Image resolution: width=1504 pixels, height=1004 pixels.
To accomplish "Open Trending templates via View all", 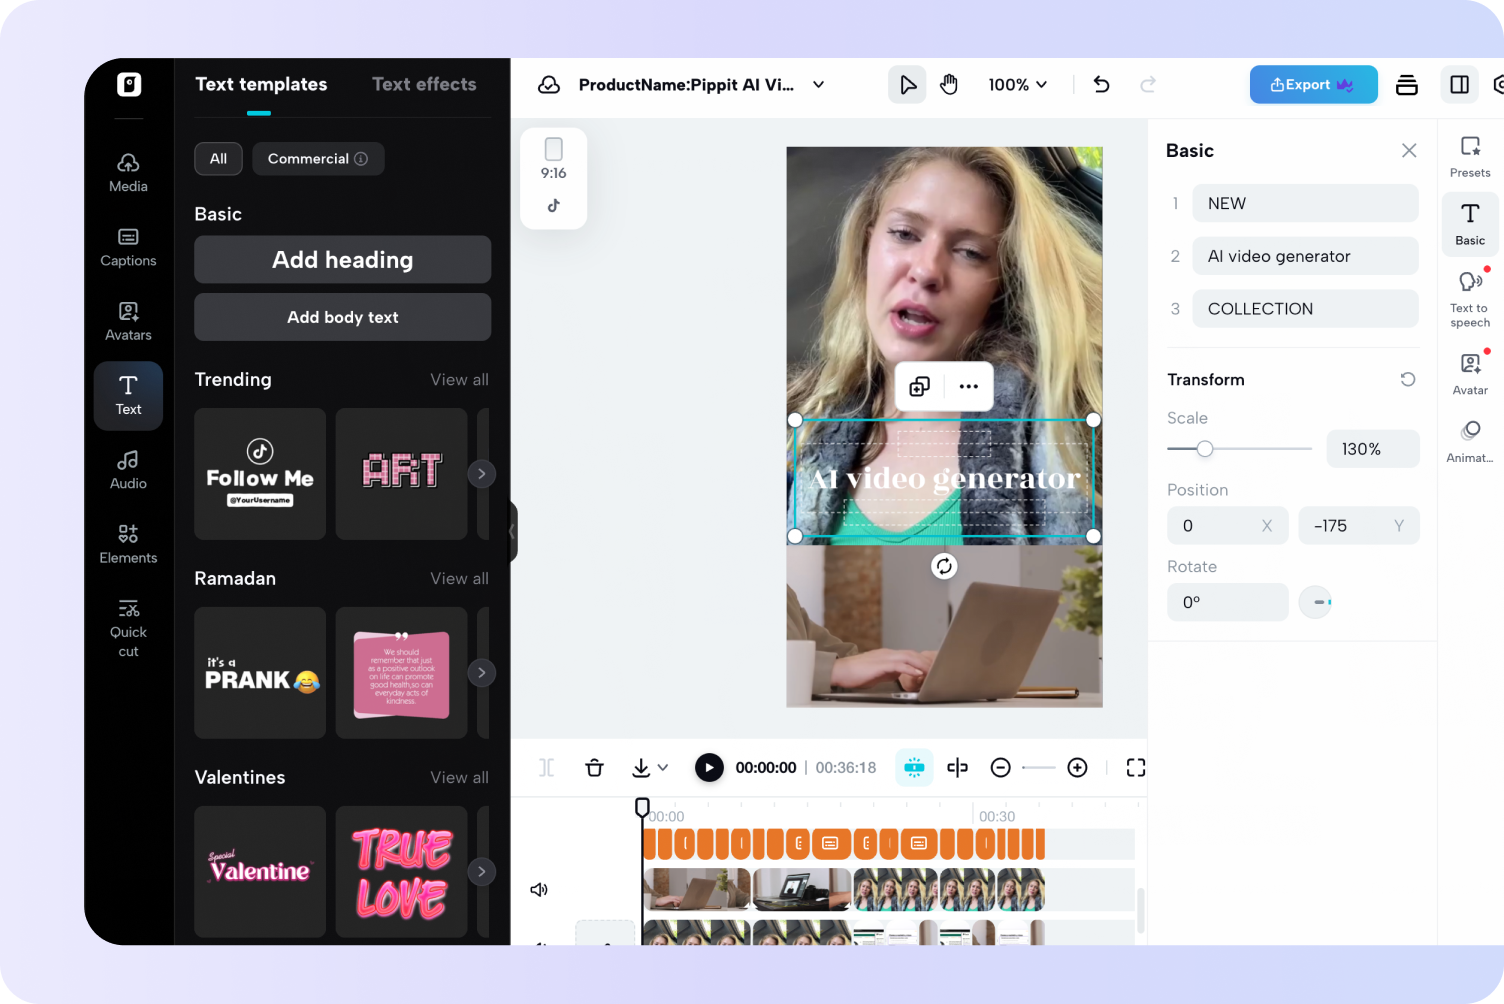I will coord(459,379).
